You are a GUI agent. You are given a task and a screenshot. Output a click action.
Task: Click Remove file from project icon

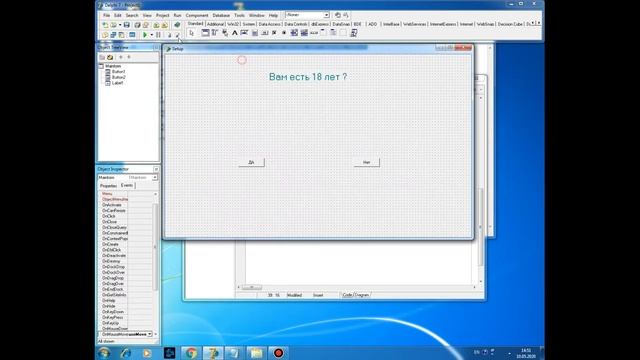(164, 25)
